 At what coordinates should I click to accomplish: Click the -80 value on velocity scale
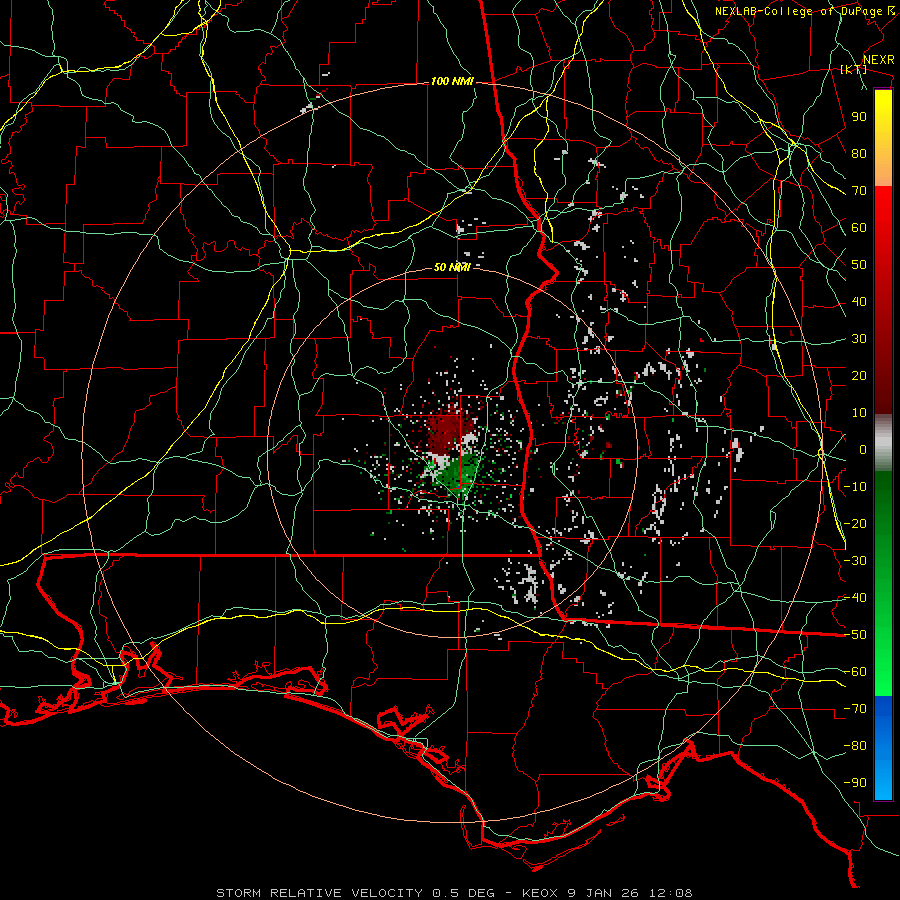tap(855, 746)
